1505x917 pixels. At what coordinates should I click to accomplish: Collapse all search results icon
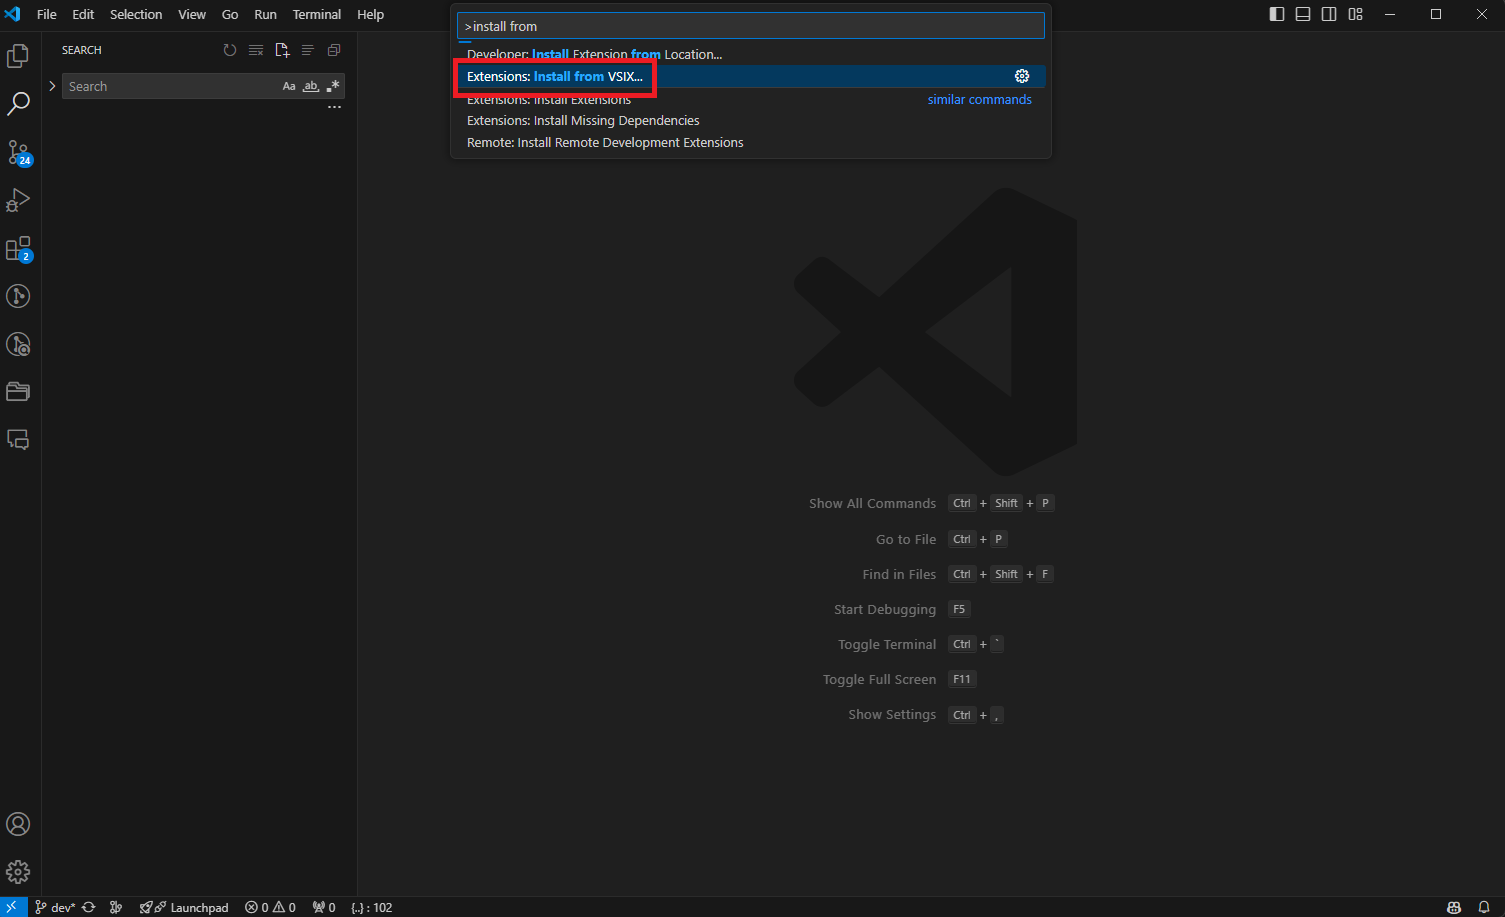click(x=334, y=50)
